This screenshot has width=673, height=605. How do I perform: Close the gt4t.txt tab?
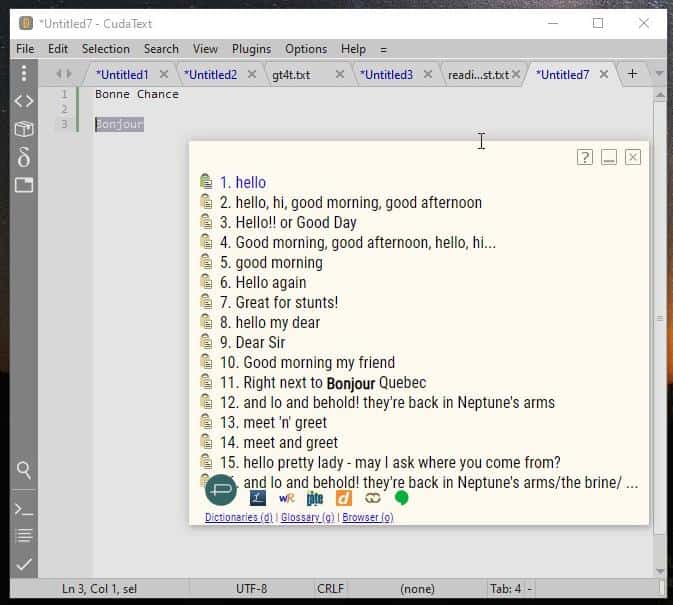(x=340, y=75)
